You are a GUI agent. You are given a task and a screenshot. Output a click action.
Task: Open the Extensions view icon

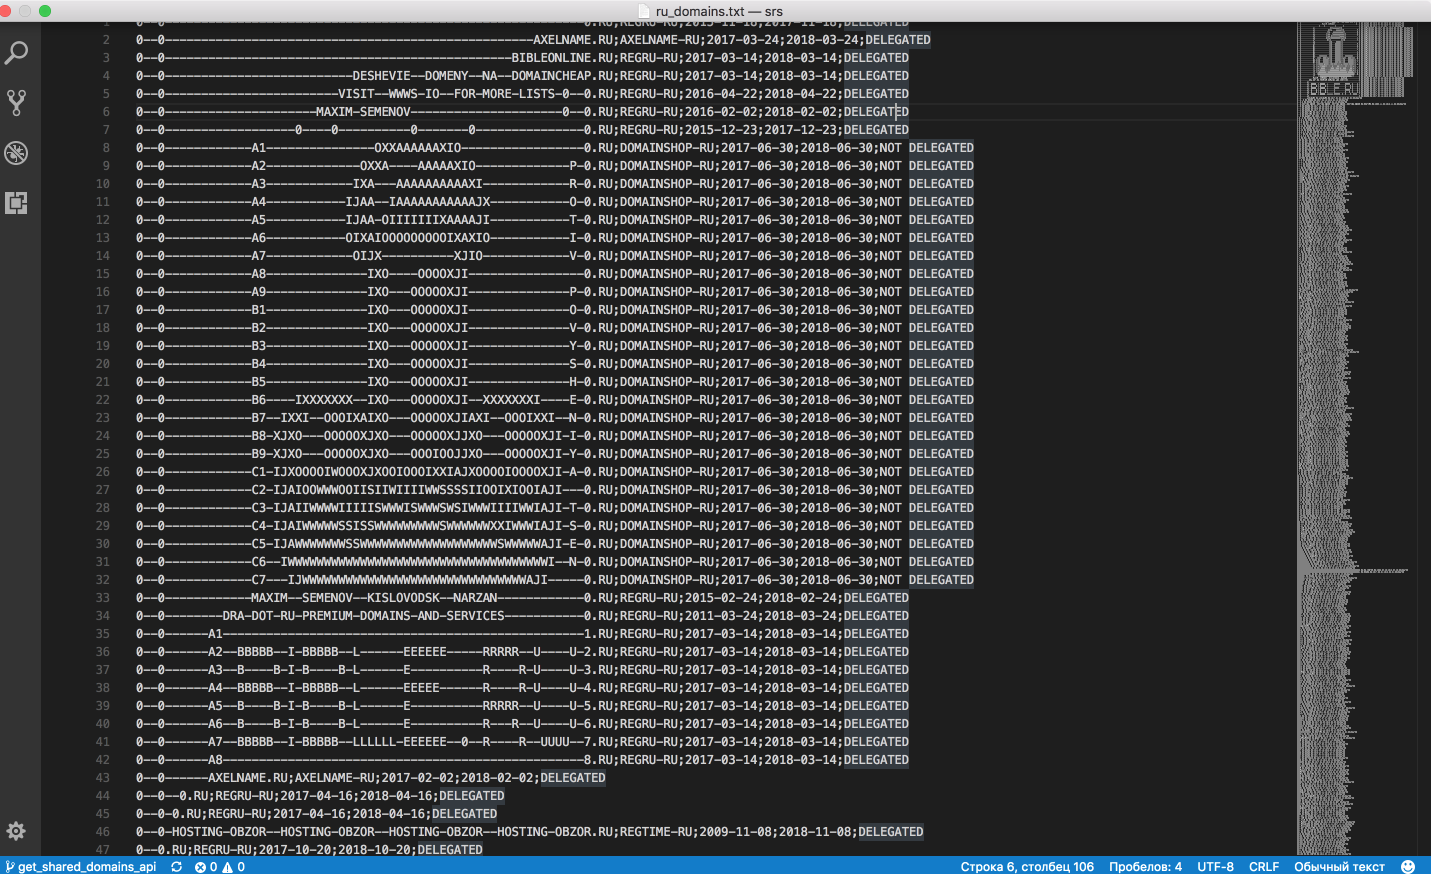pyautogui.click(x=16, y=203)
